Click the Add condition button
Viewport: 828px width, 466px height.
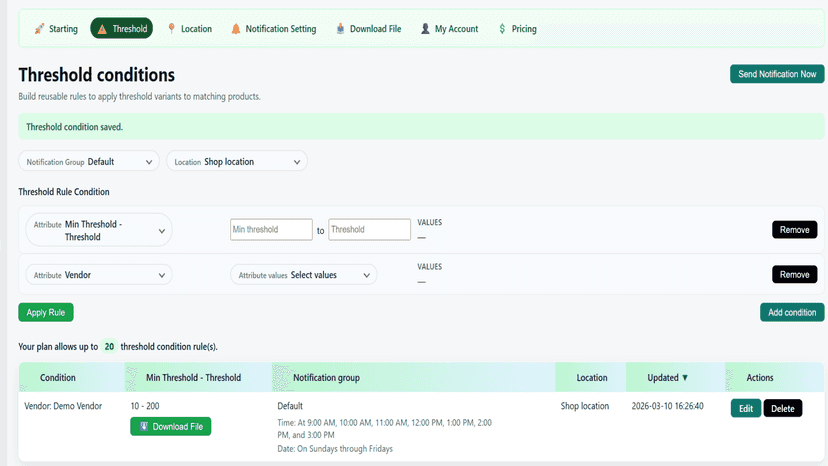792,312
